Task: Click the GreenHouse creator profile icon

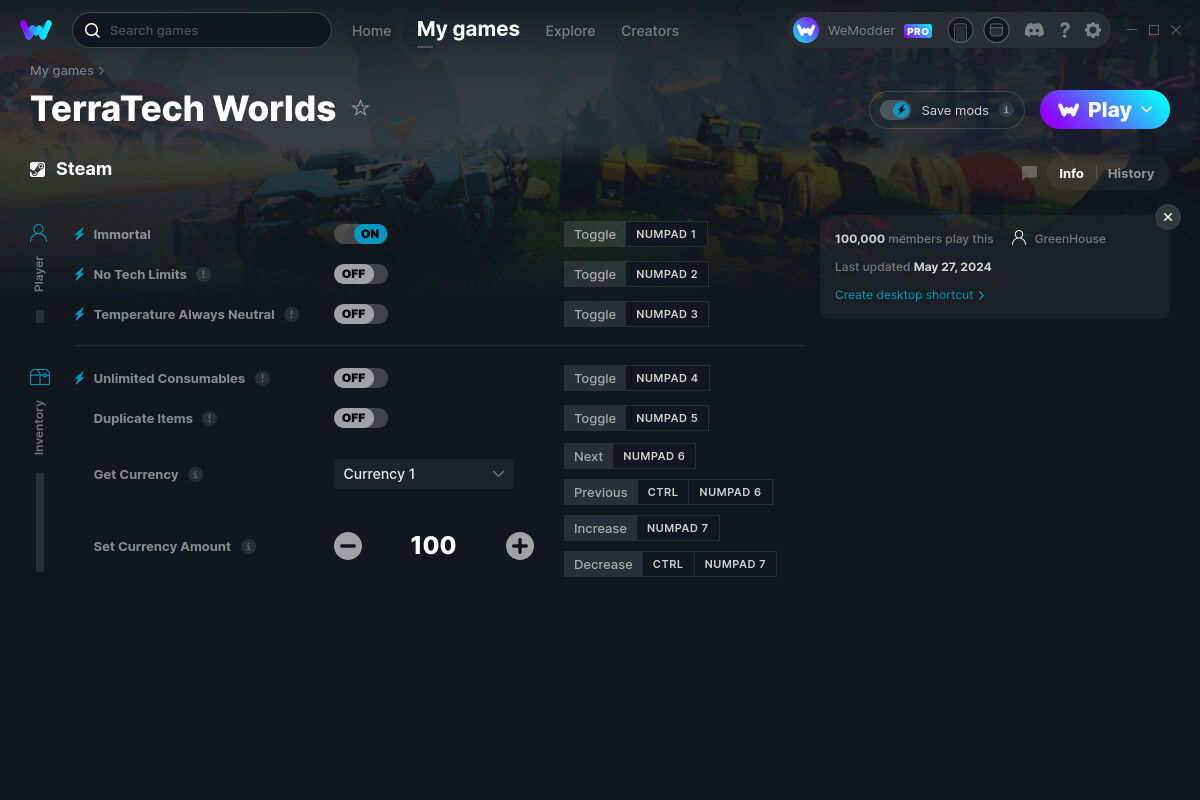Action: click(x=1019, y=238)
